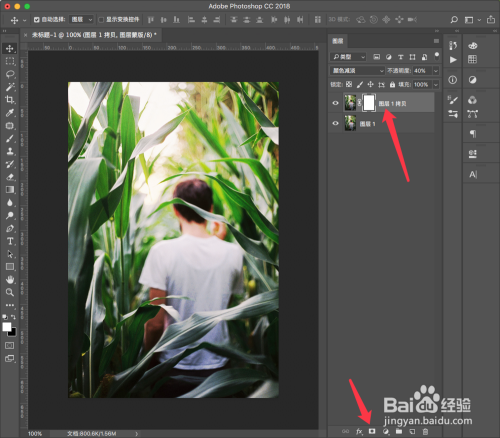Screen dimensions: 500x438
Task: Create new fill or adjustment layer
Action: click(386, 431)
